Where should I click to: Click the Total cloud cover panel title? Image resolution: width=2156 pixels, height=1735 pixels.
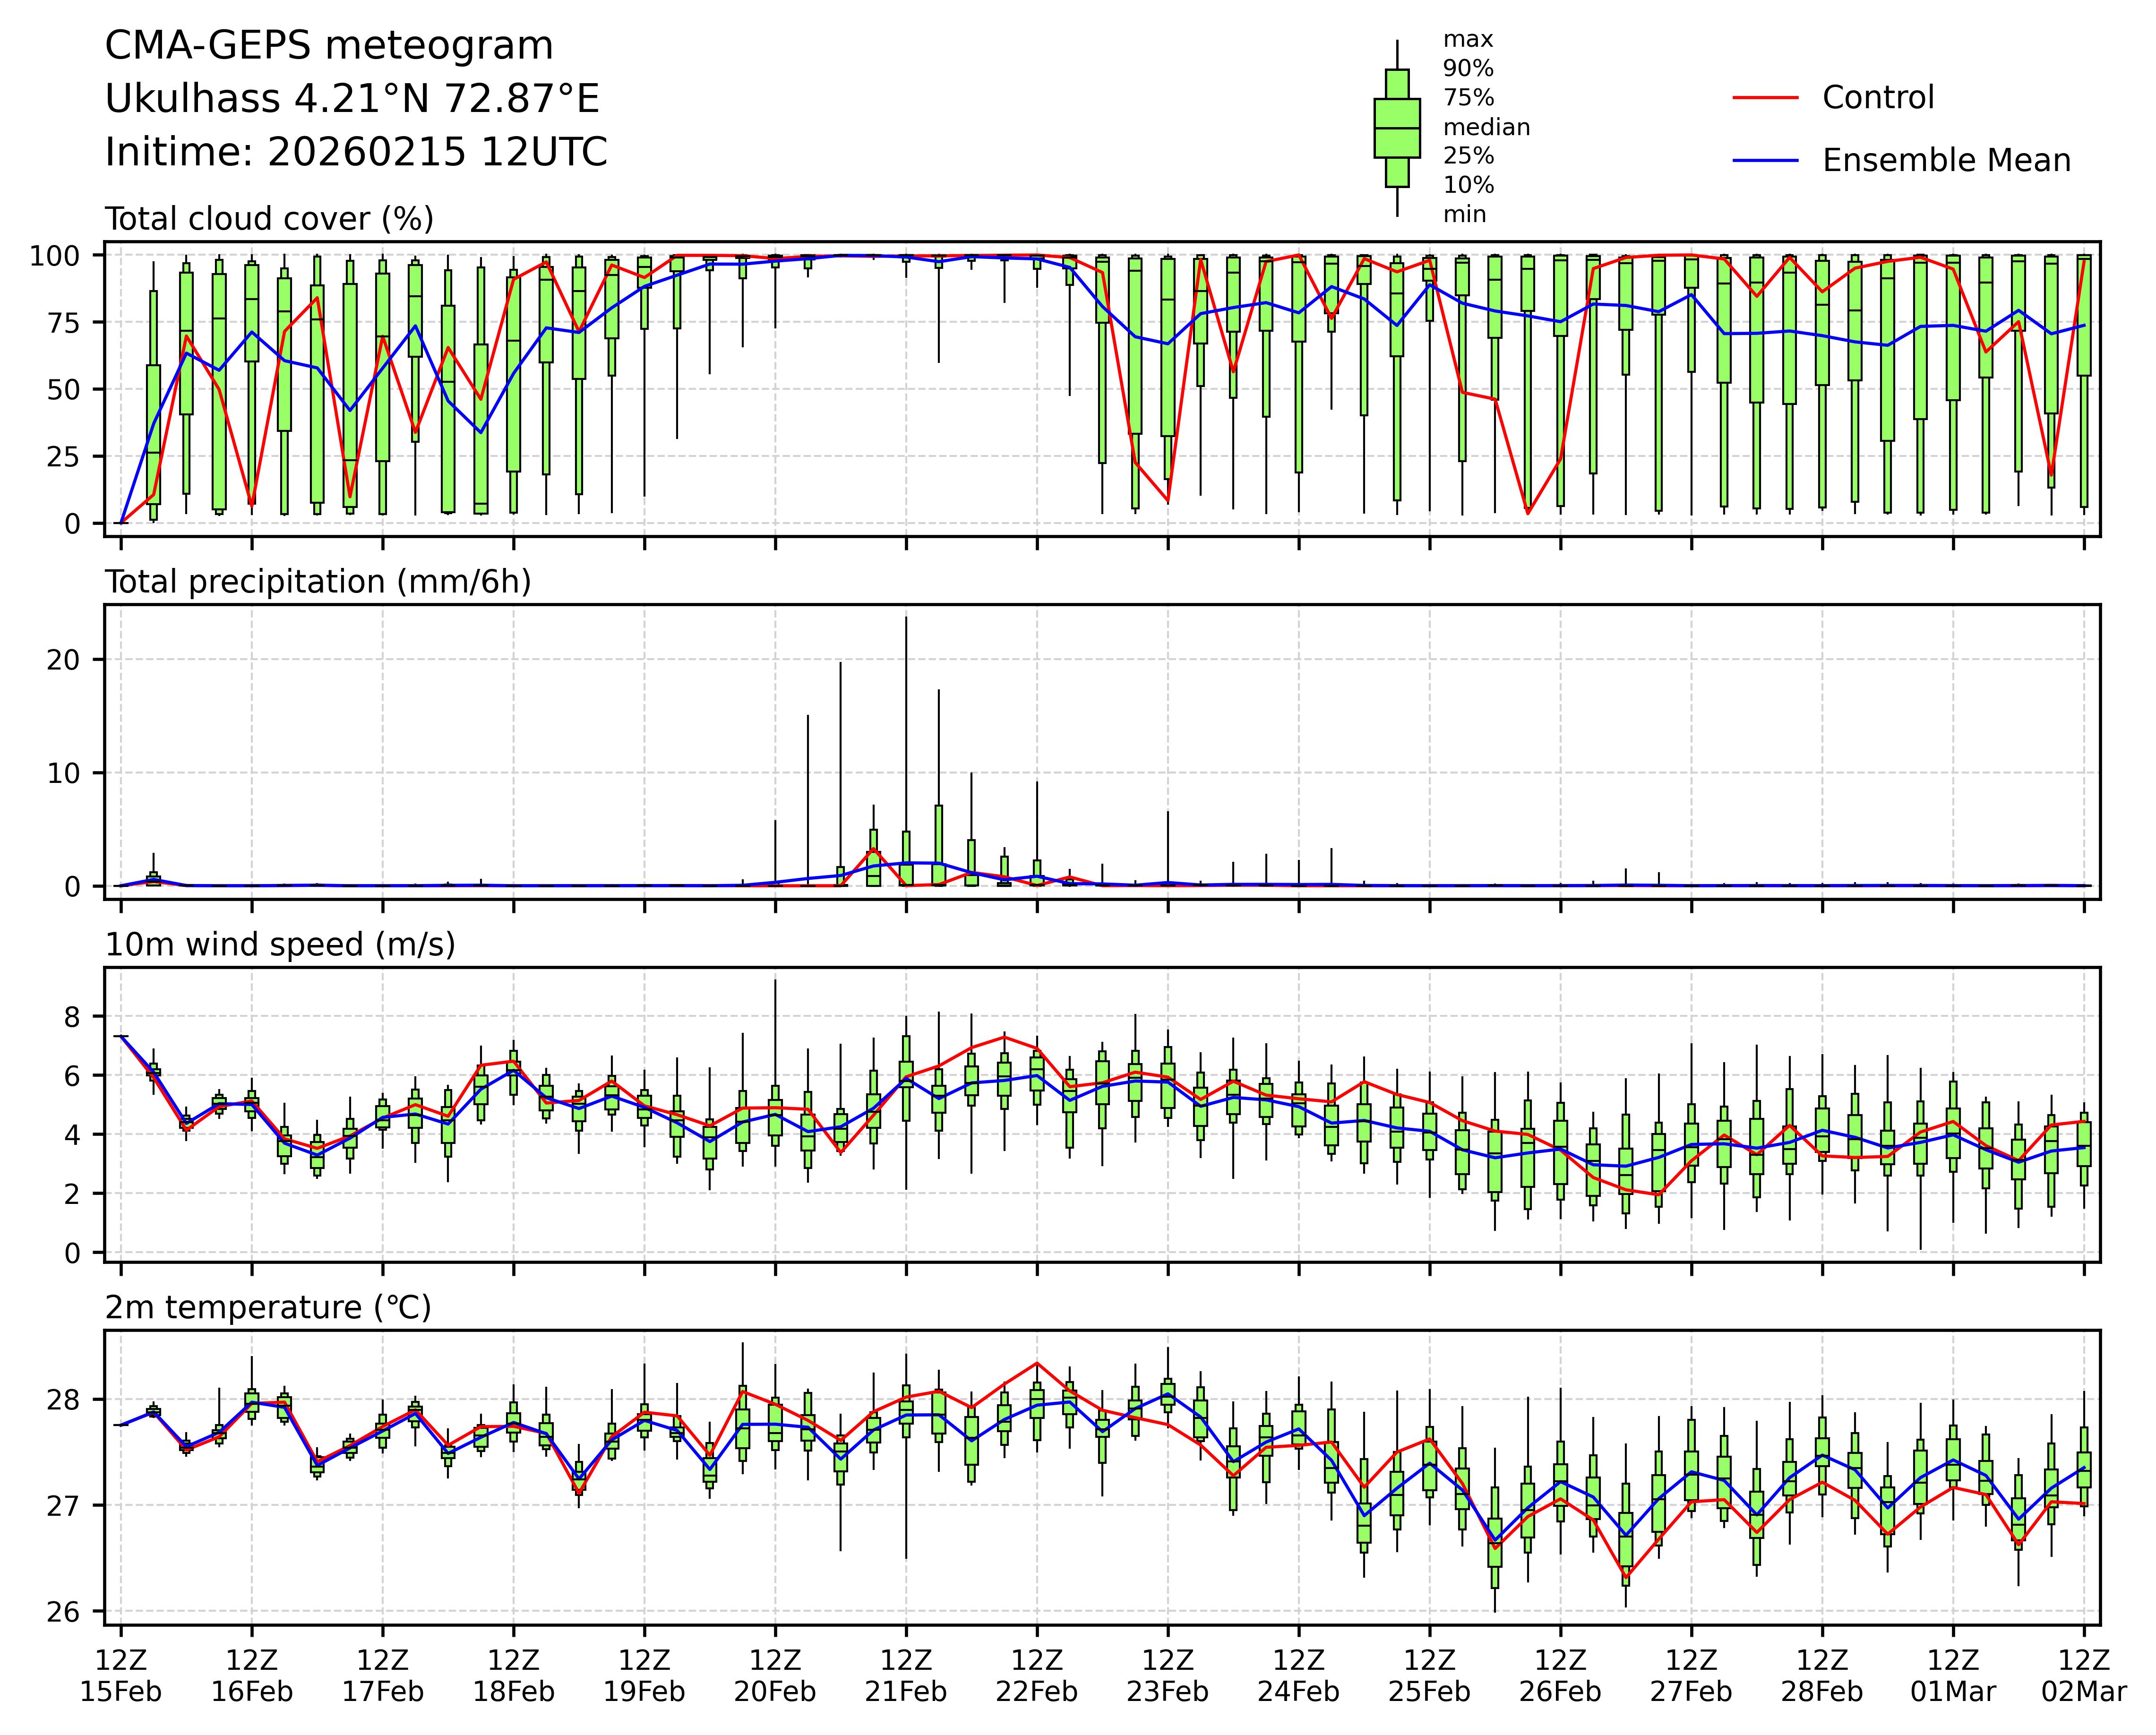[269, 219]
